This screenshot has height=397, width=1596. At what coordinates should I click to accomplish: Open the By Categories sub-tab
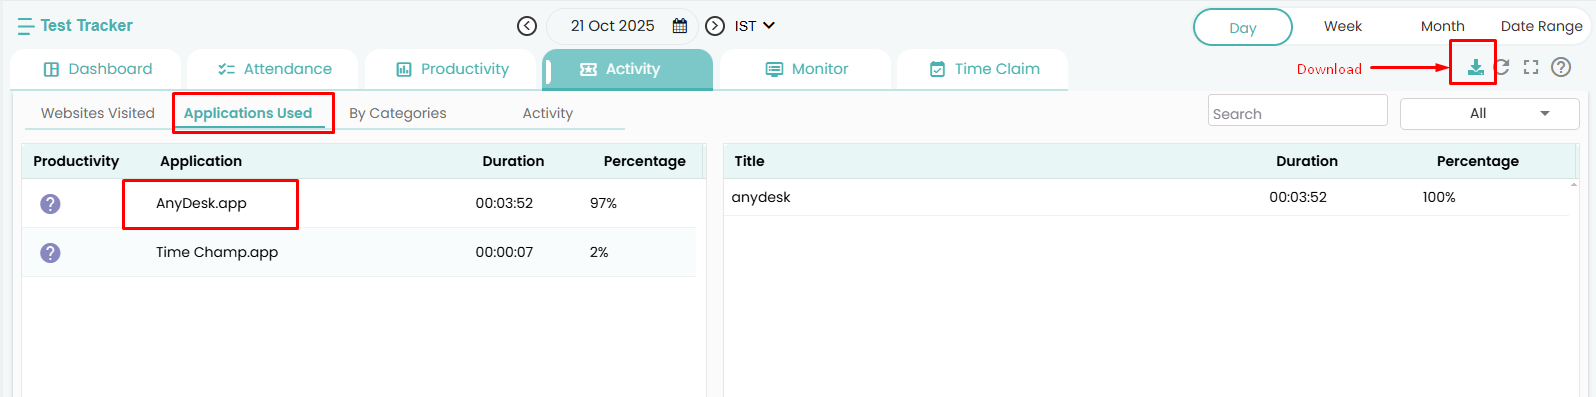coord(398,113)
